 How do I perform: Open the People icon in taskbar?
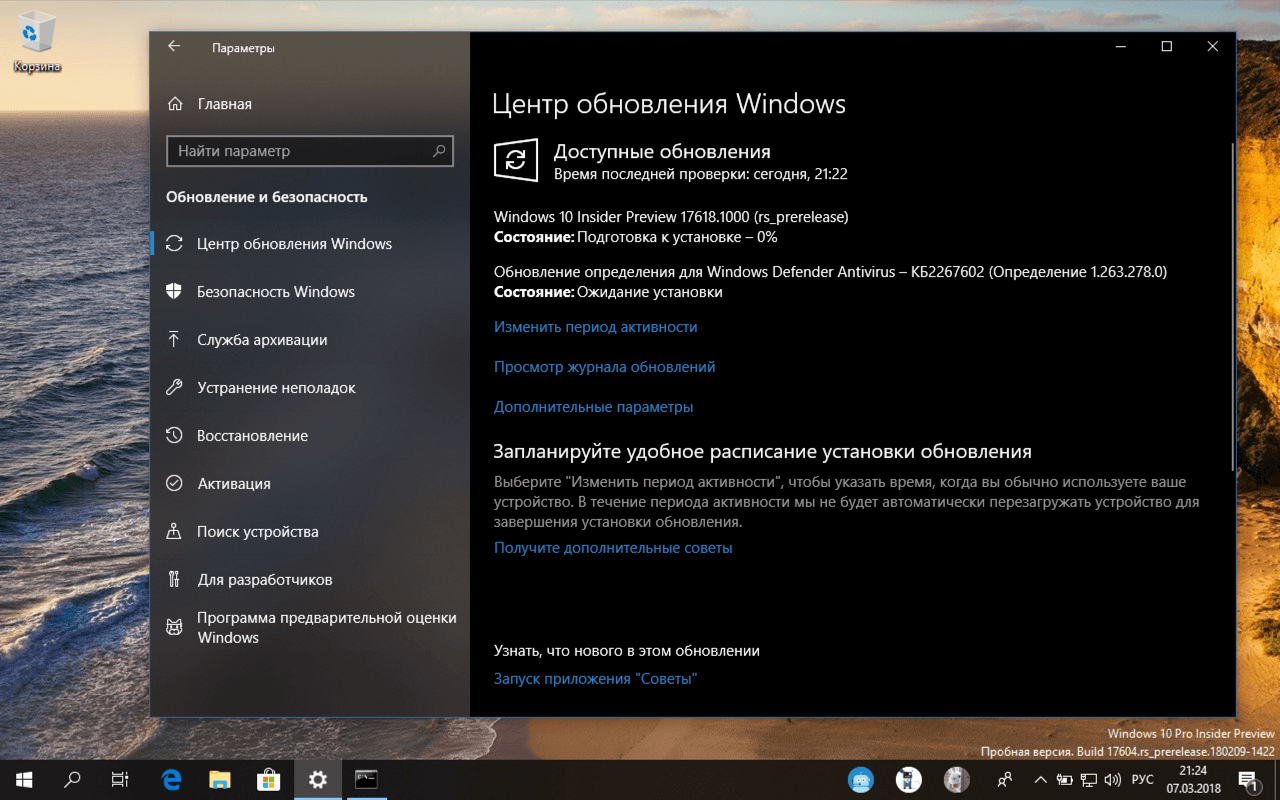click(x=1005, y=780)
